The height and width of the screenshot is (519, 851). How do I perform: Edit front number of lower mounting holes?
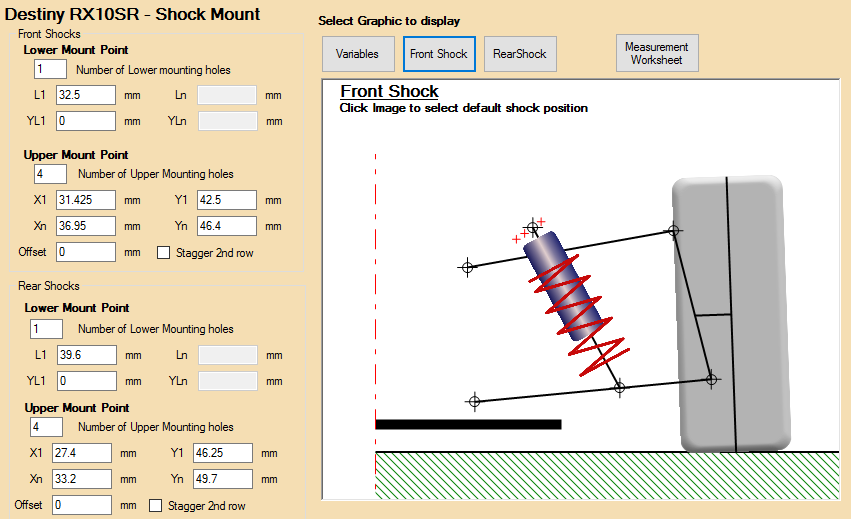pos(50,69)
